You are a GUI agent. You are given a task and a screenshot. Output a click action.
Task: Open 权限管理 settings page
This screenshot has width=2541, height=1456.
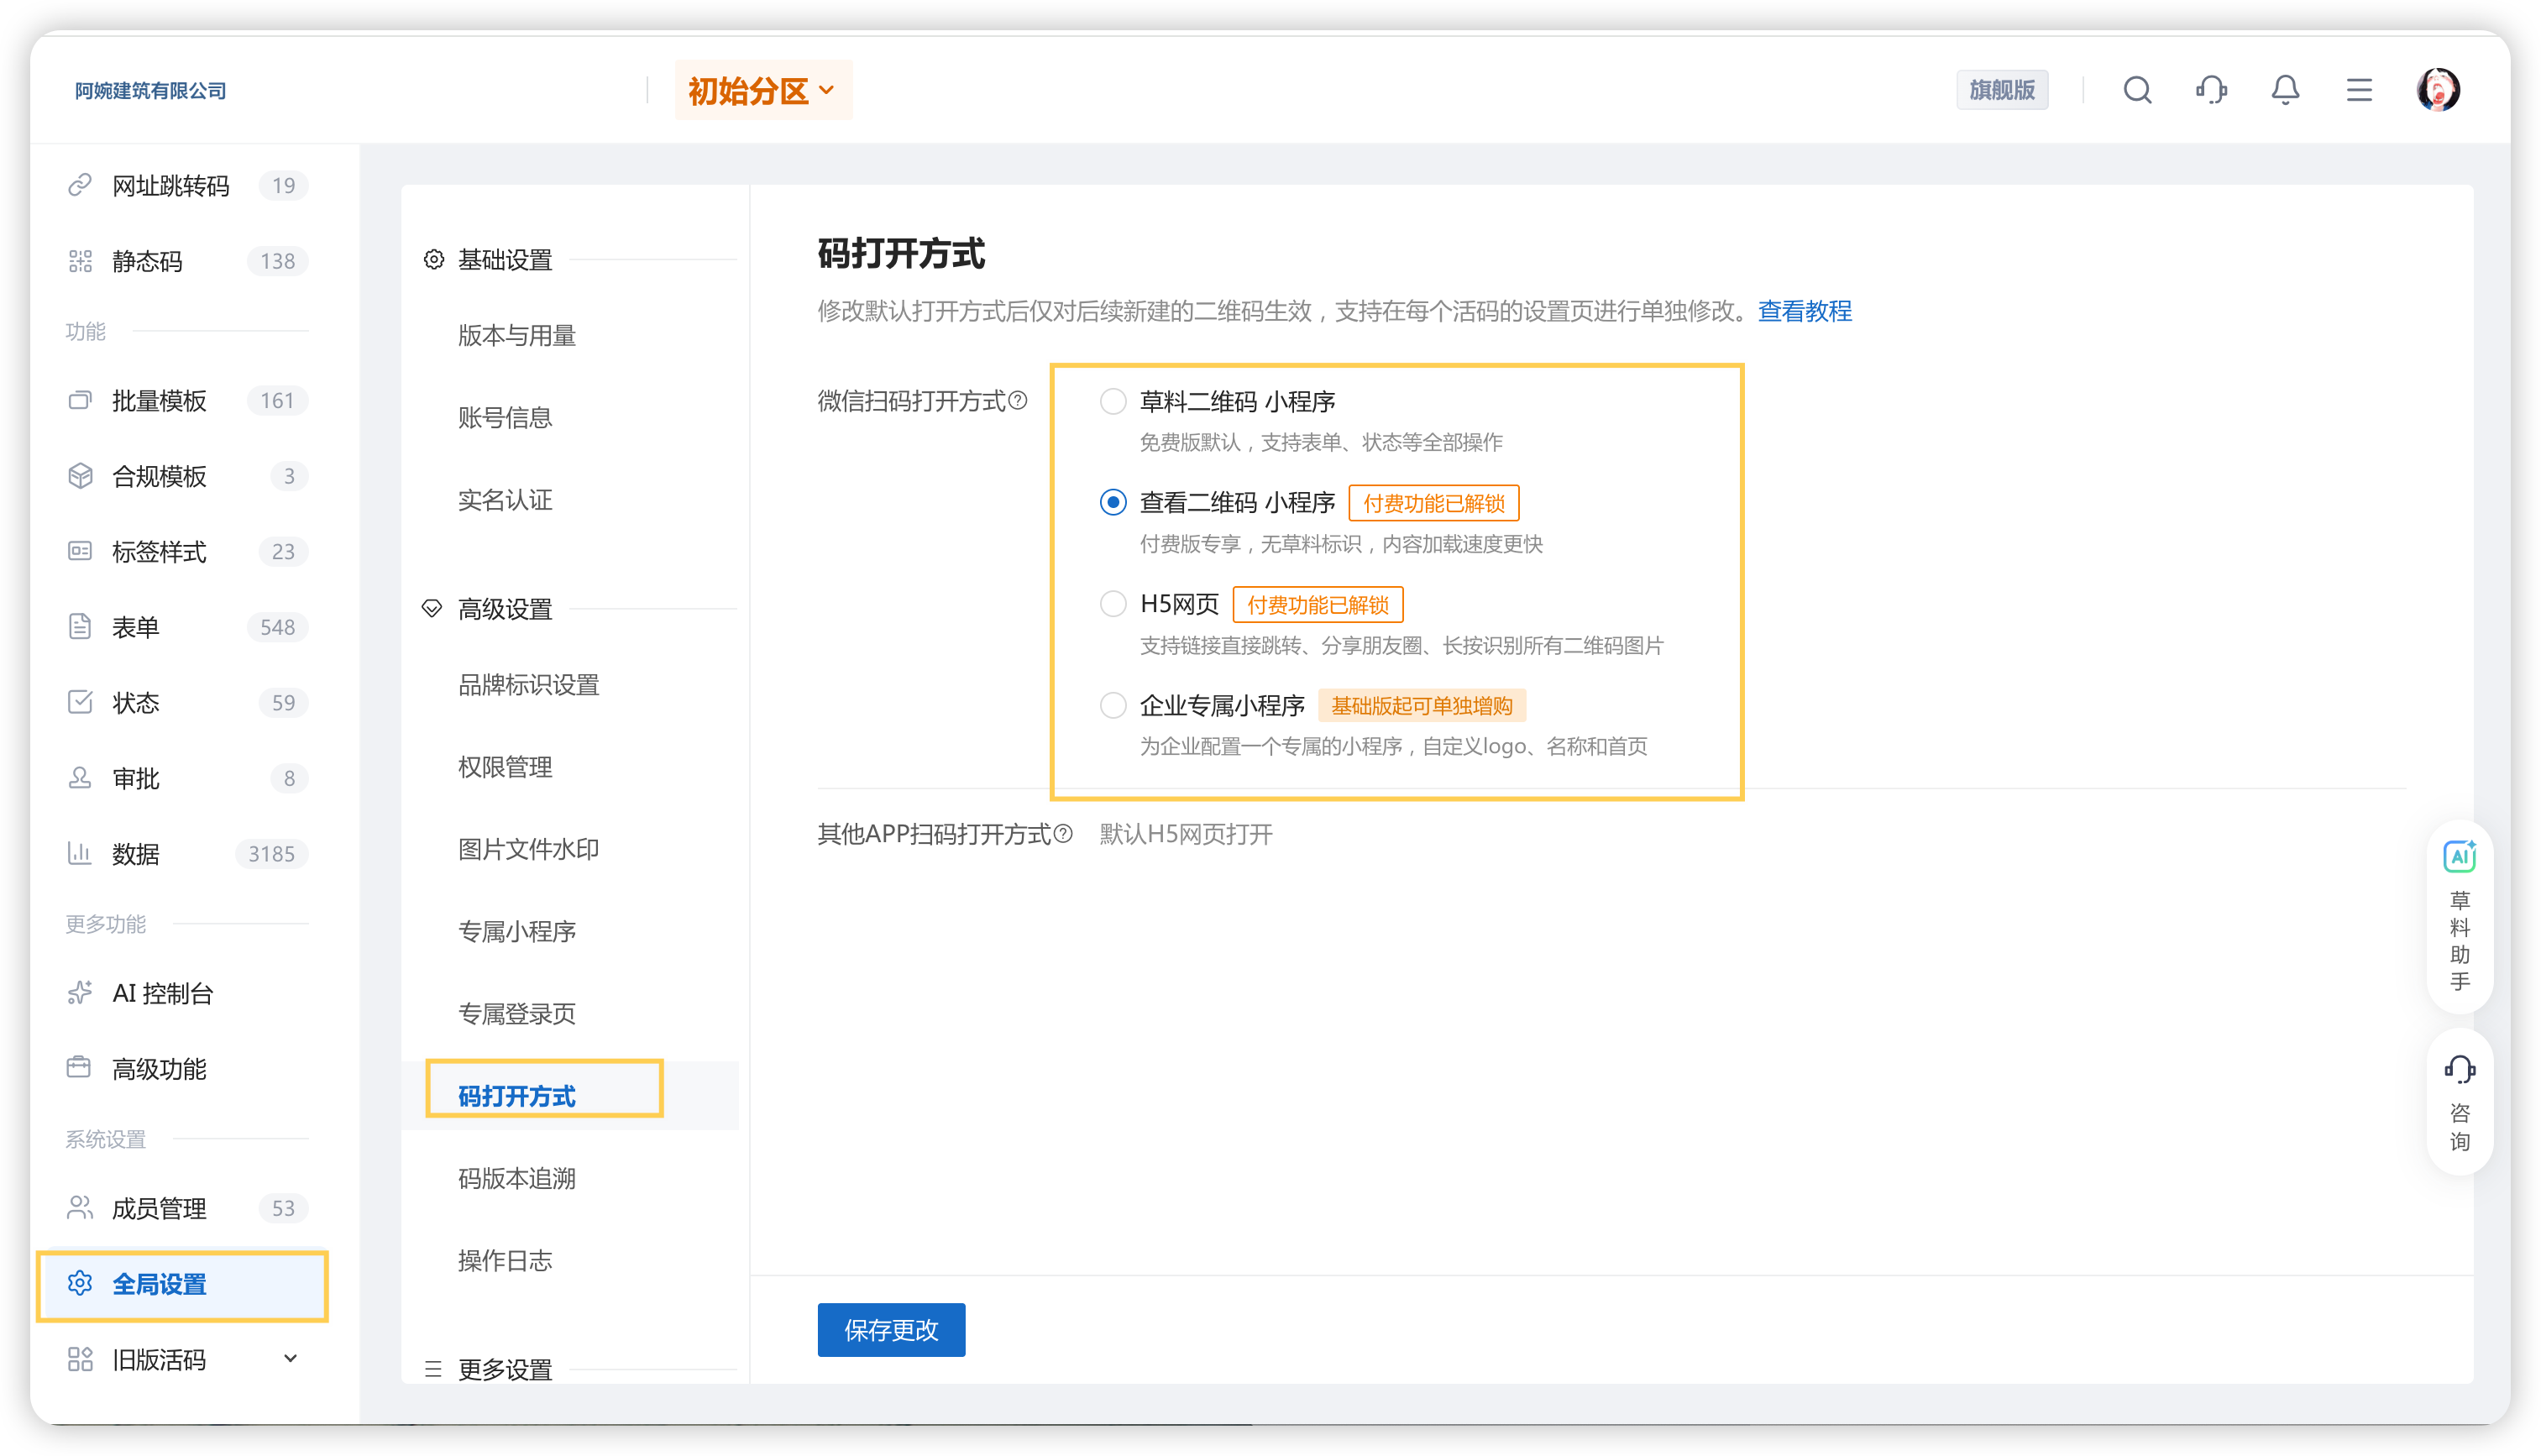point(505,766)
